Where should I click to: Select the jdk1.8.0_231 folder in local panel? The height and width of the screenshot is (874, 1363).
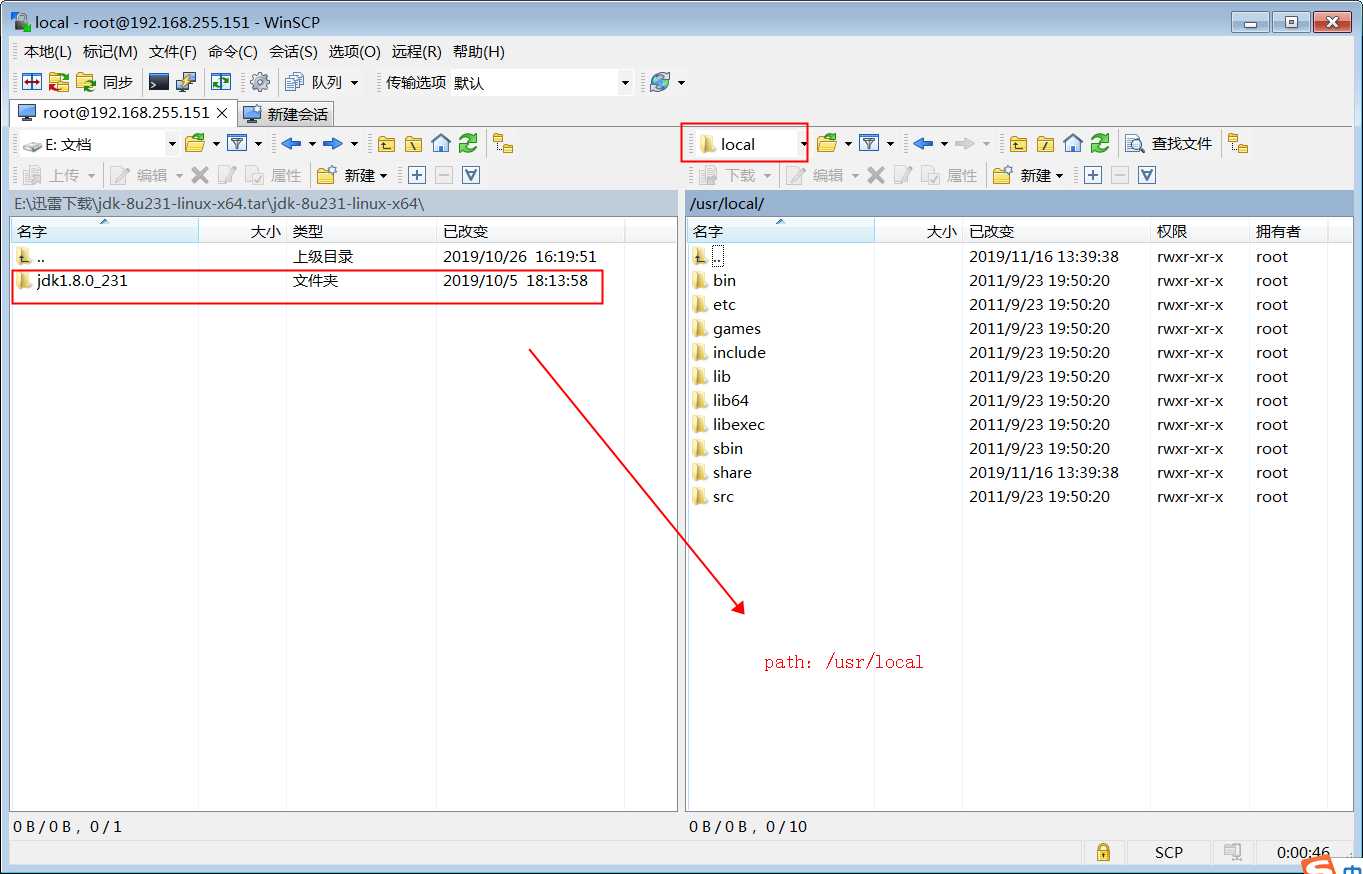coord(83,281)
